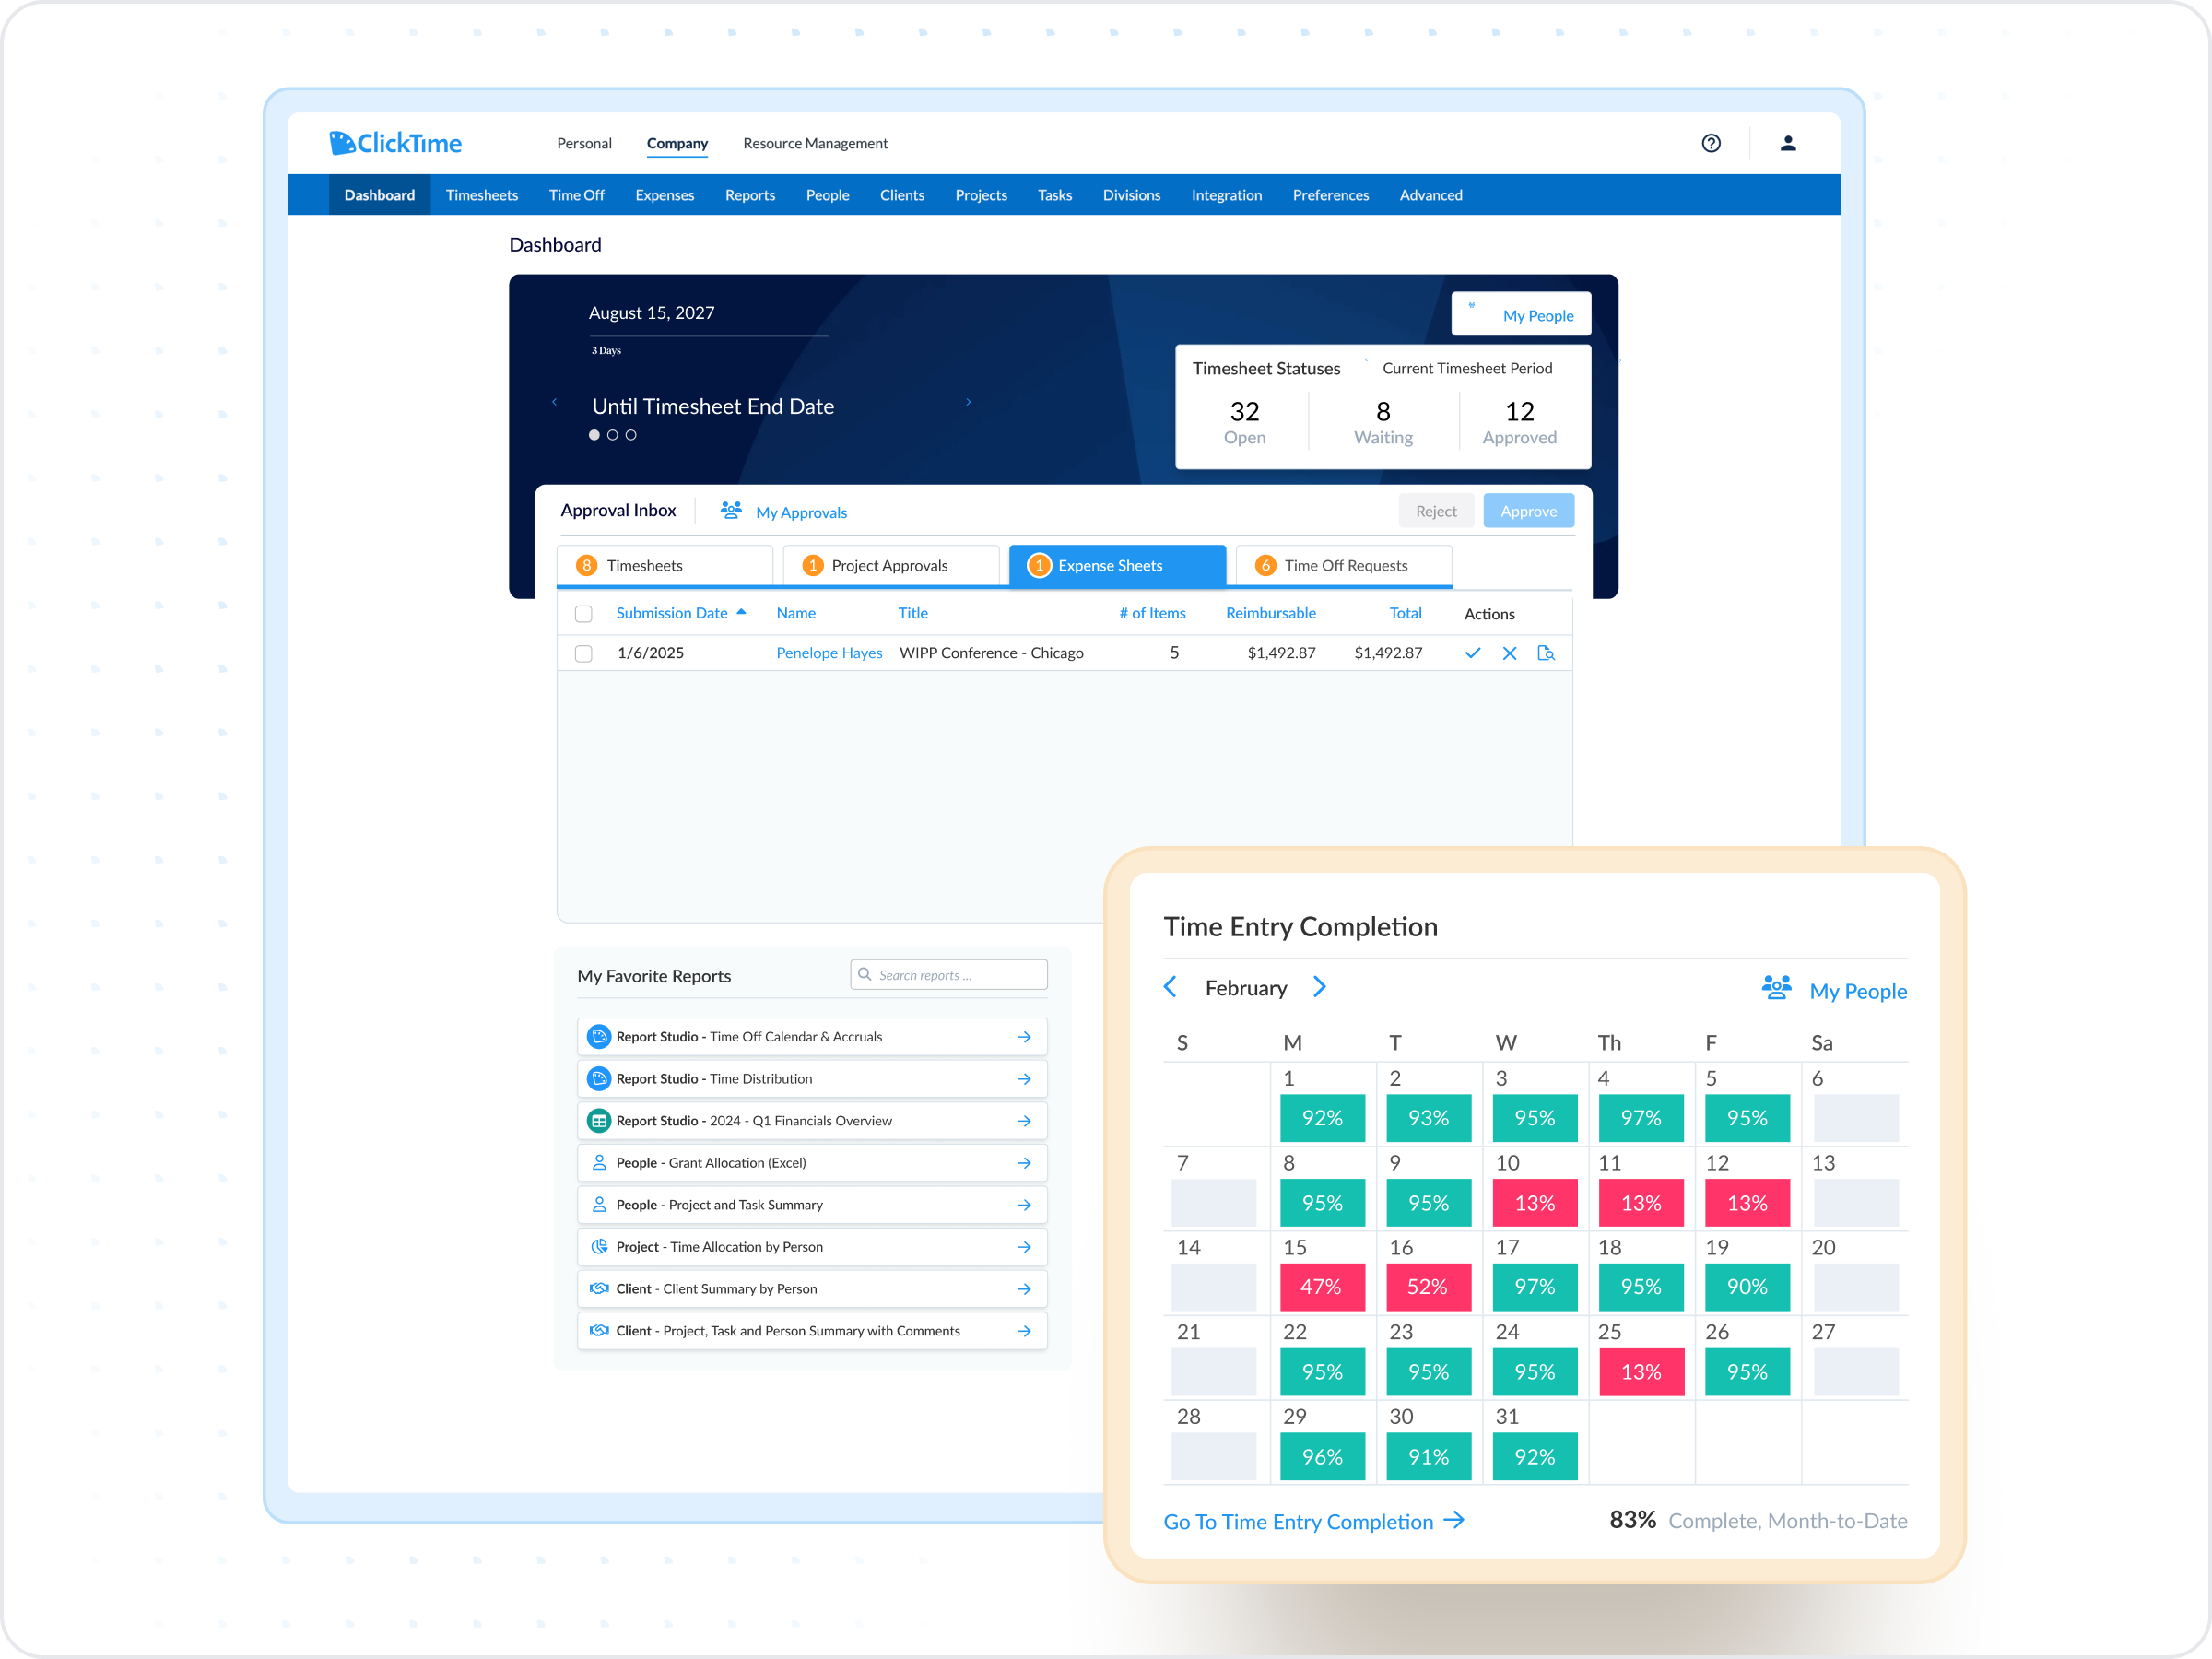
Task: Open the help question mark icon
Action: click(1711, 143)
